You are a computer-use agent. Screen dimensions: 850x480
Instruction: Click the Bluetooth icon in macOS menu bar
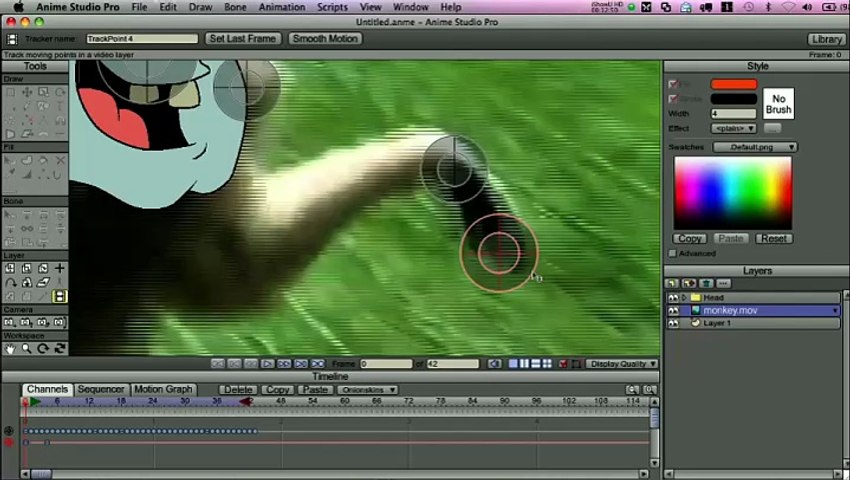768,7
